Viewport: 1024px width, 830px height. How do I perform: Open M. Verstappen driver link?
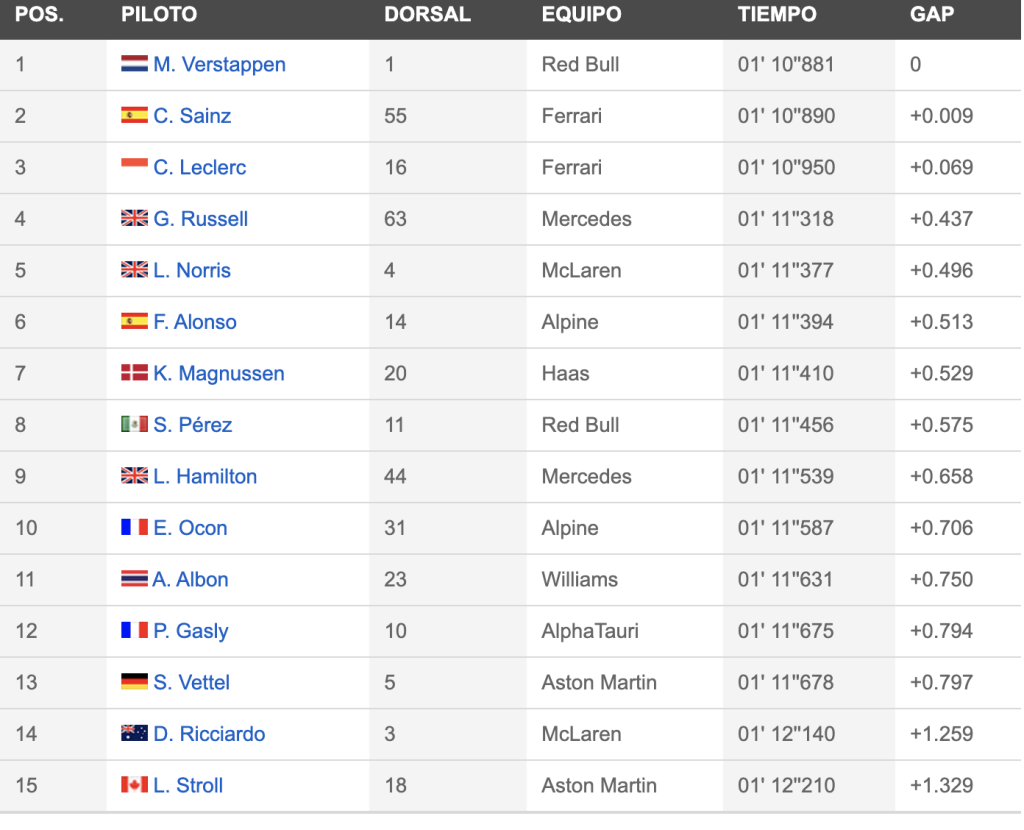tap(219, 64)
